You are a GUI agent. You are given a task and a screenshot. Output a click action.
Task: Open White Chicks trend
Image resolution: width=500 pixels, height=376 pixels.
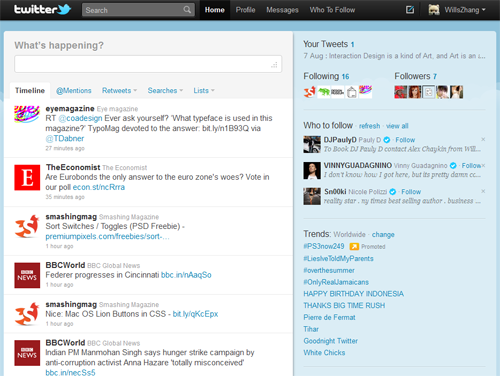coord(324,353)
